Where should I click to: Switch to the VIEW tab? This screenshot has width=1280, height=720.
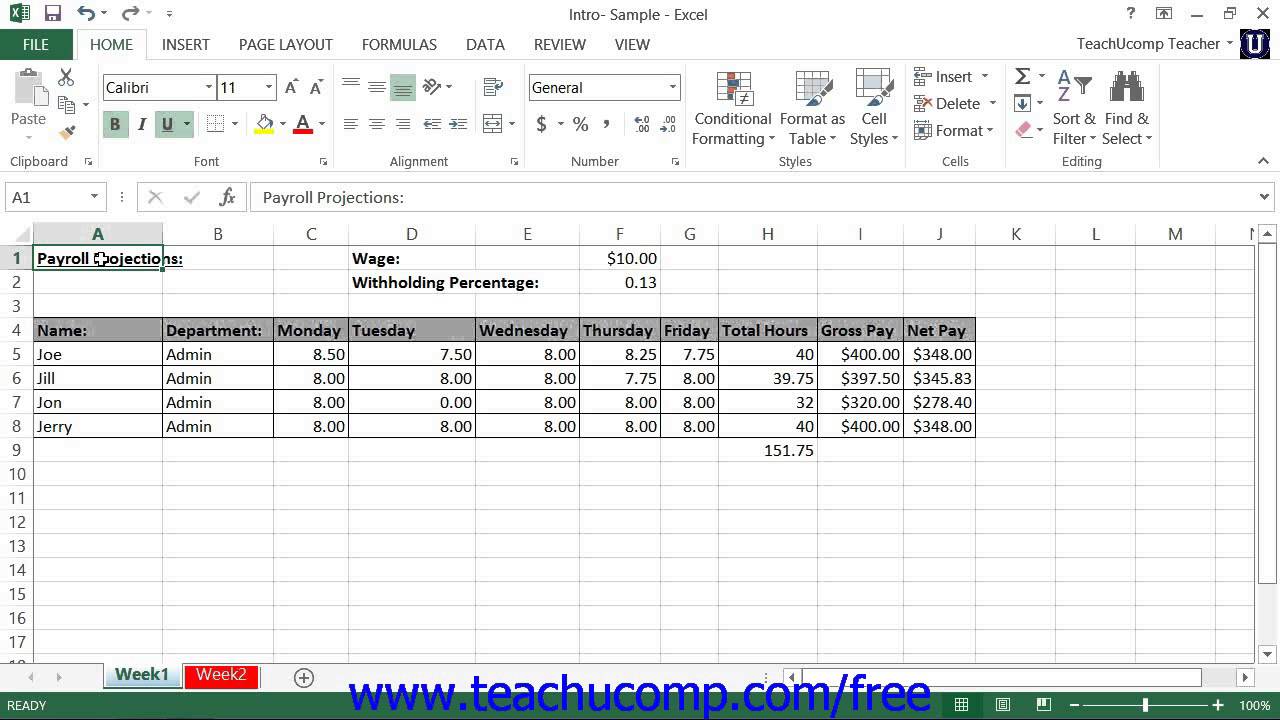tap(632, 44)
